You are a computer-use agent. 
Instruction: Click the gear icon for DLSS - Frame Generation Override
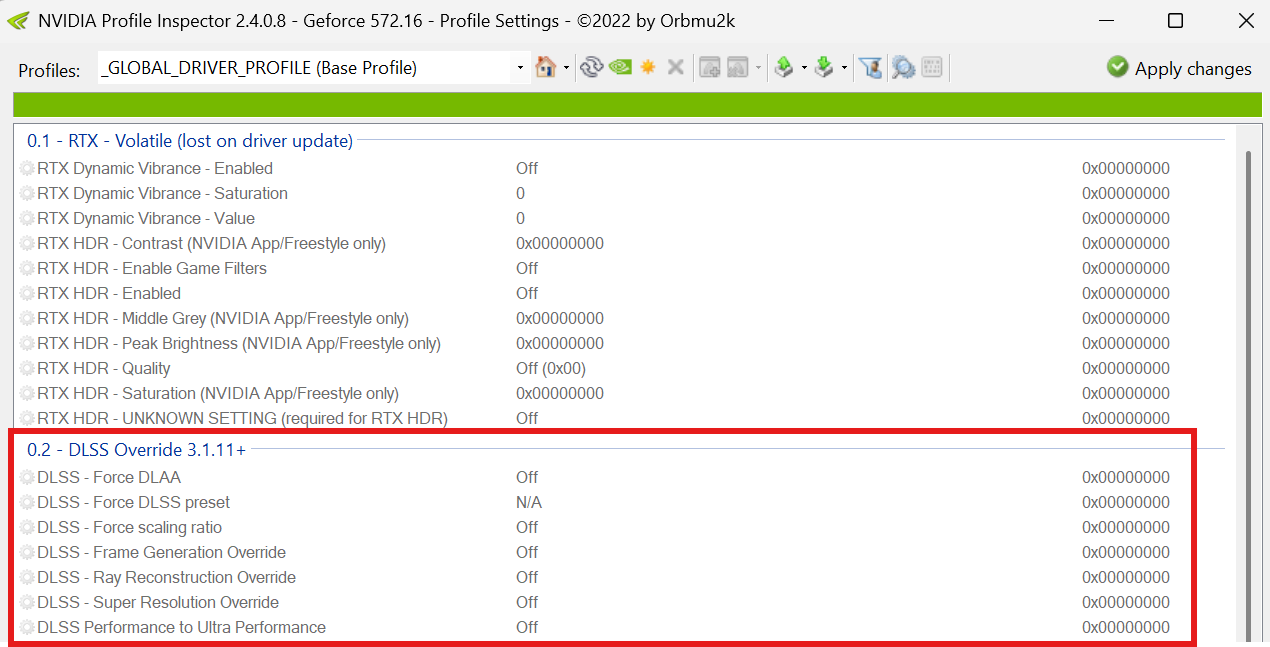pos(27,552)
